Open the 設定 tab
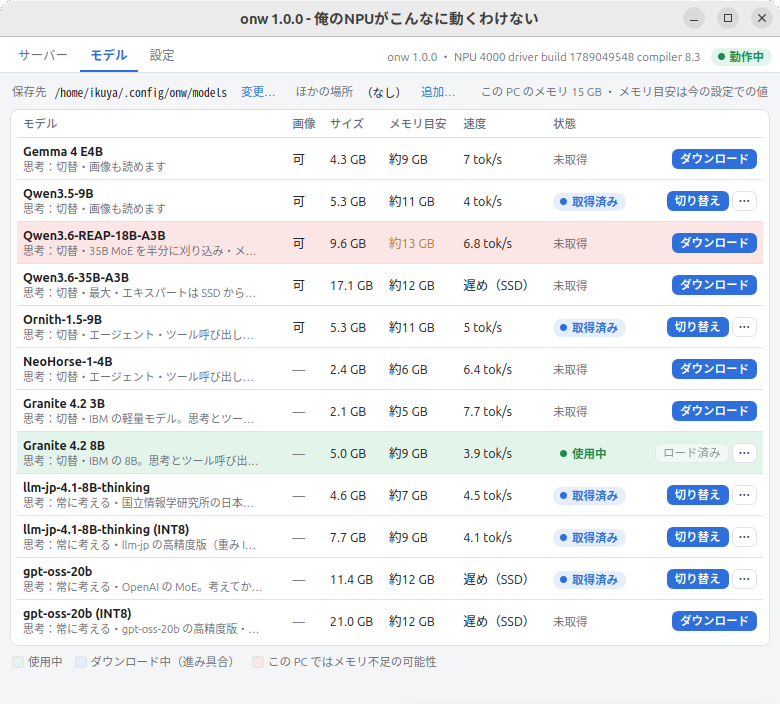 (162, 55)
